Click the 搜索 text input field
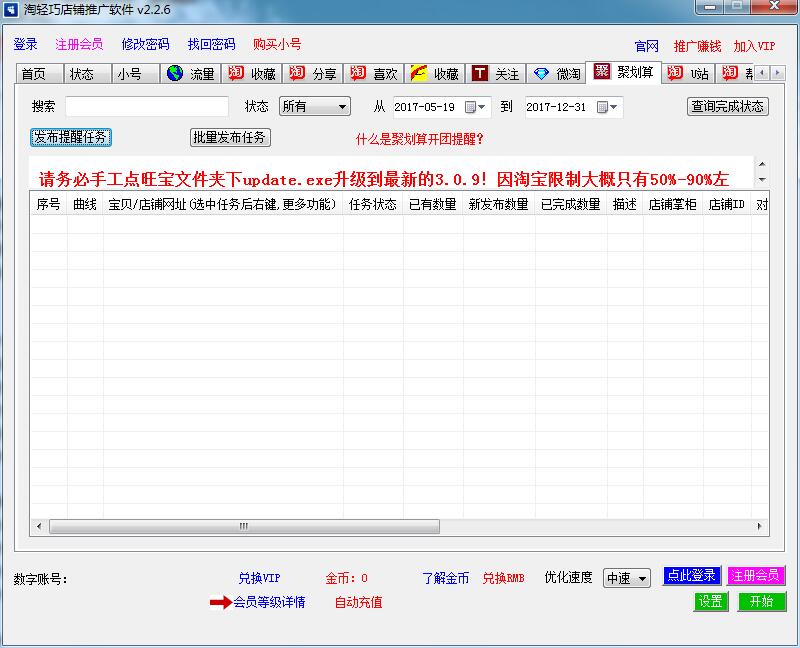Screen dimensions: 800x648 [x=147, y=107]
